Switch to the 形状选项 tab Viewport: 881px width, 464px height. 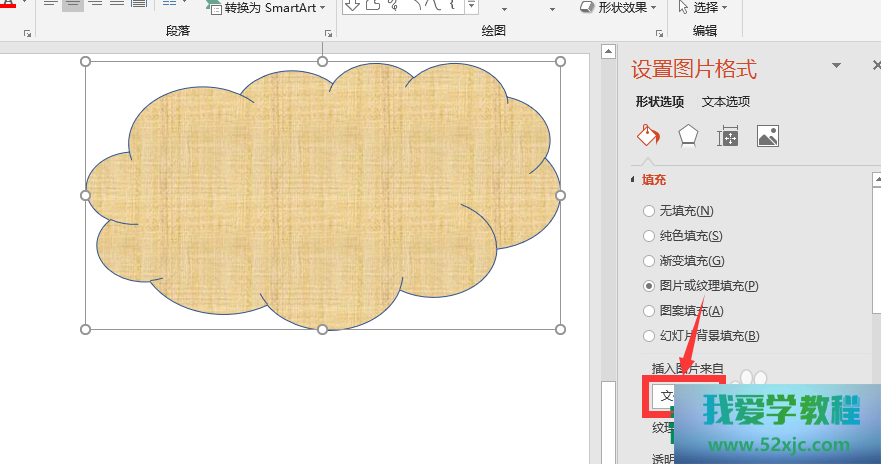[x=659, y=101]
